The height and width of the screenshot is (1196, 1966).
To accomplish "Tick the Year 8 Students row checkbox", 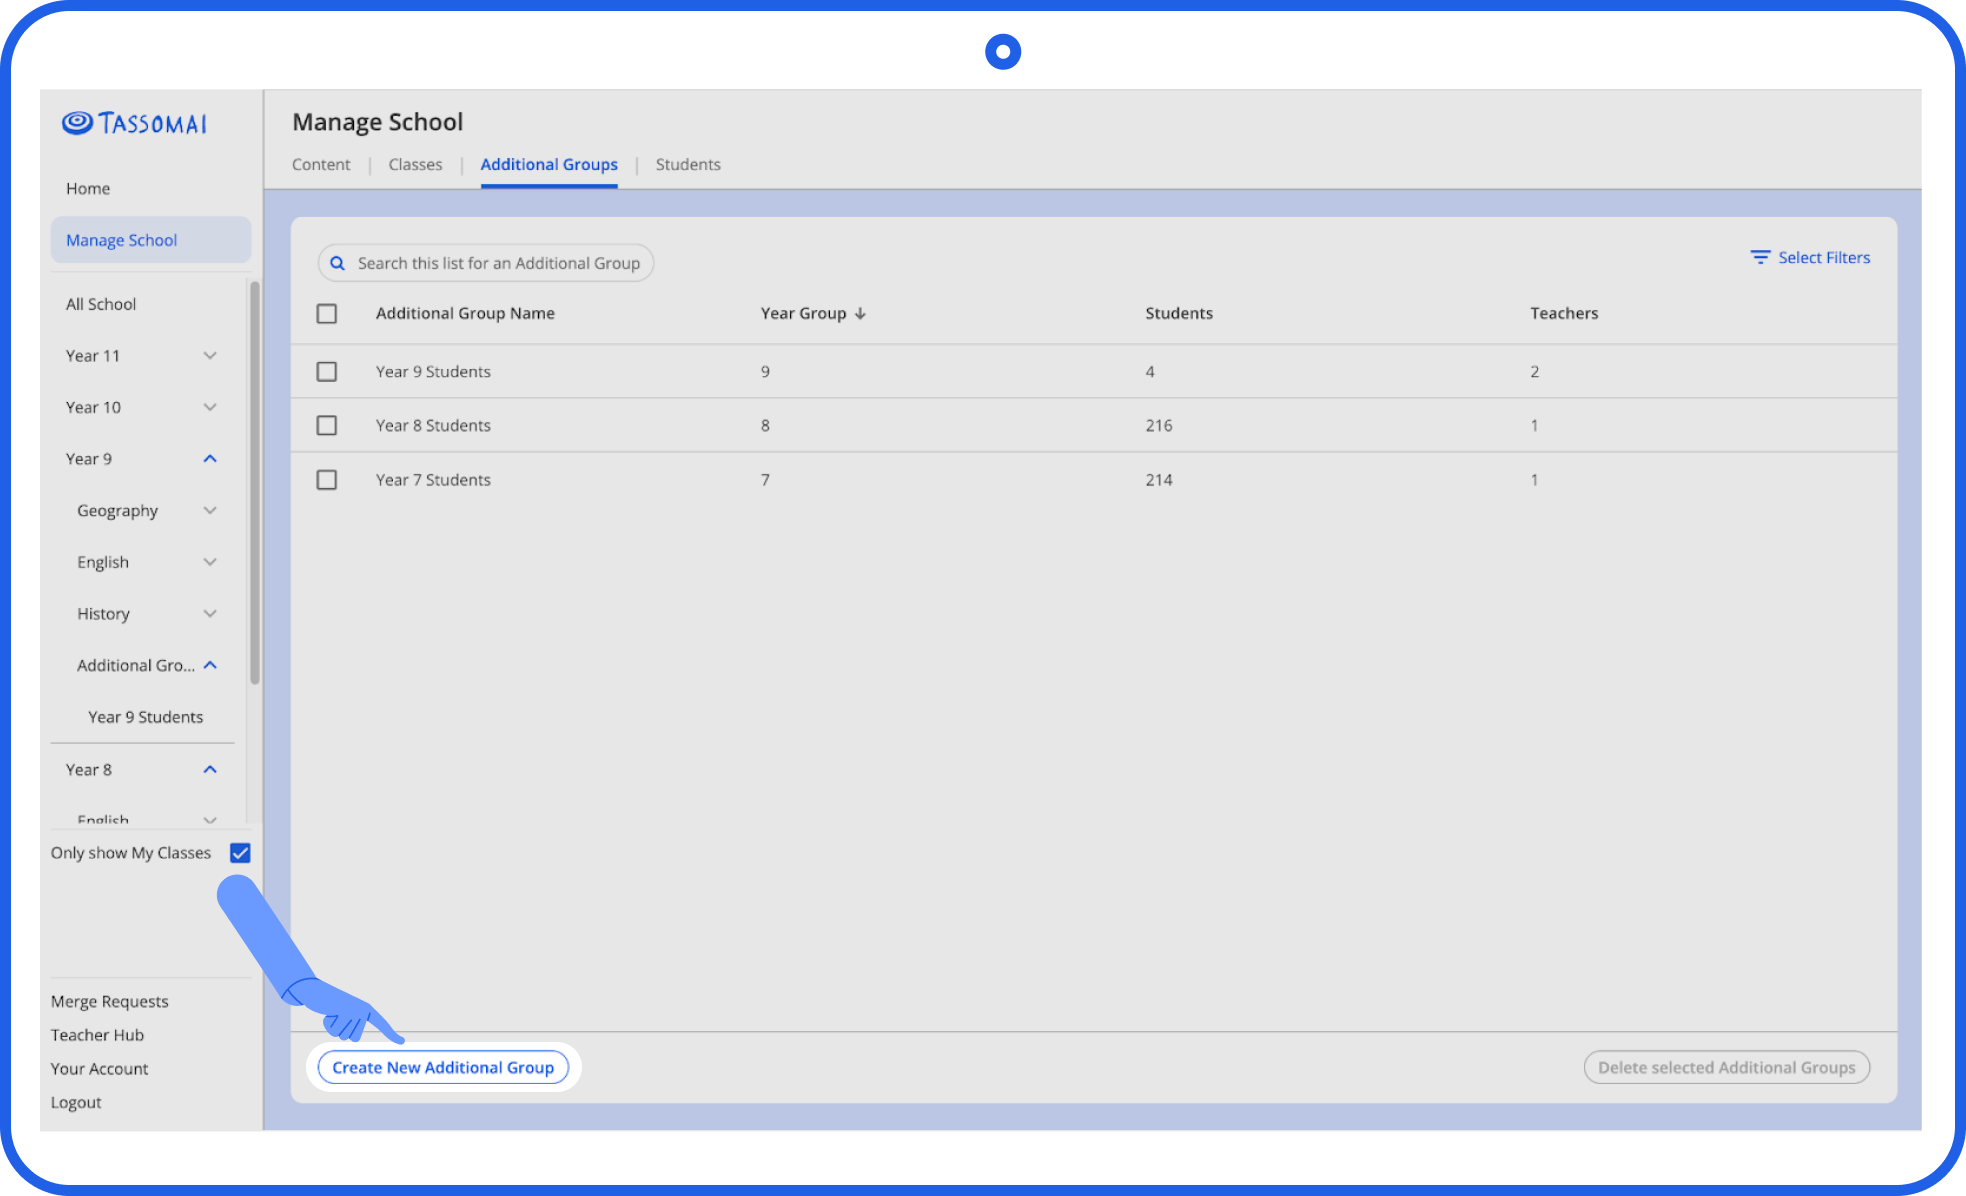I will point(327,426).
